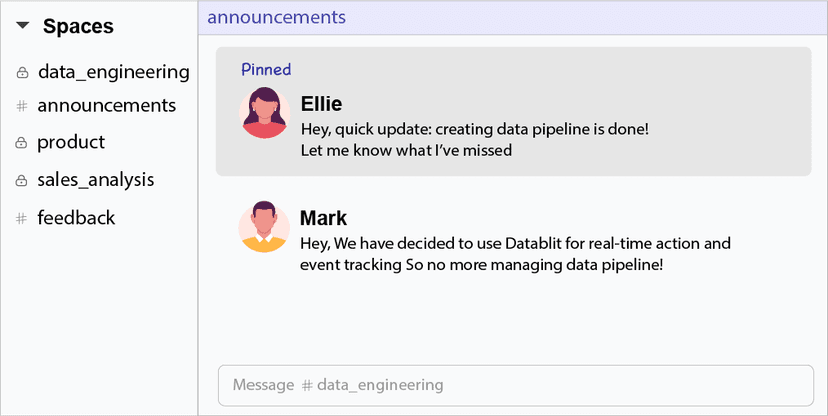Go to the sales_analysis space
The image size is (828, 416).
click(96, 180)
